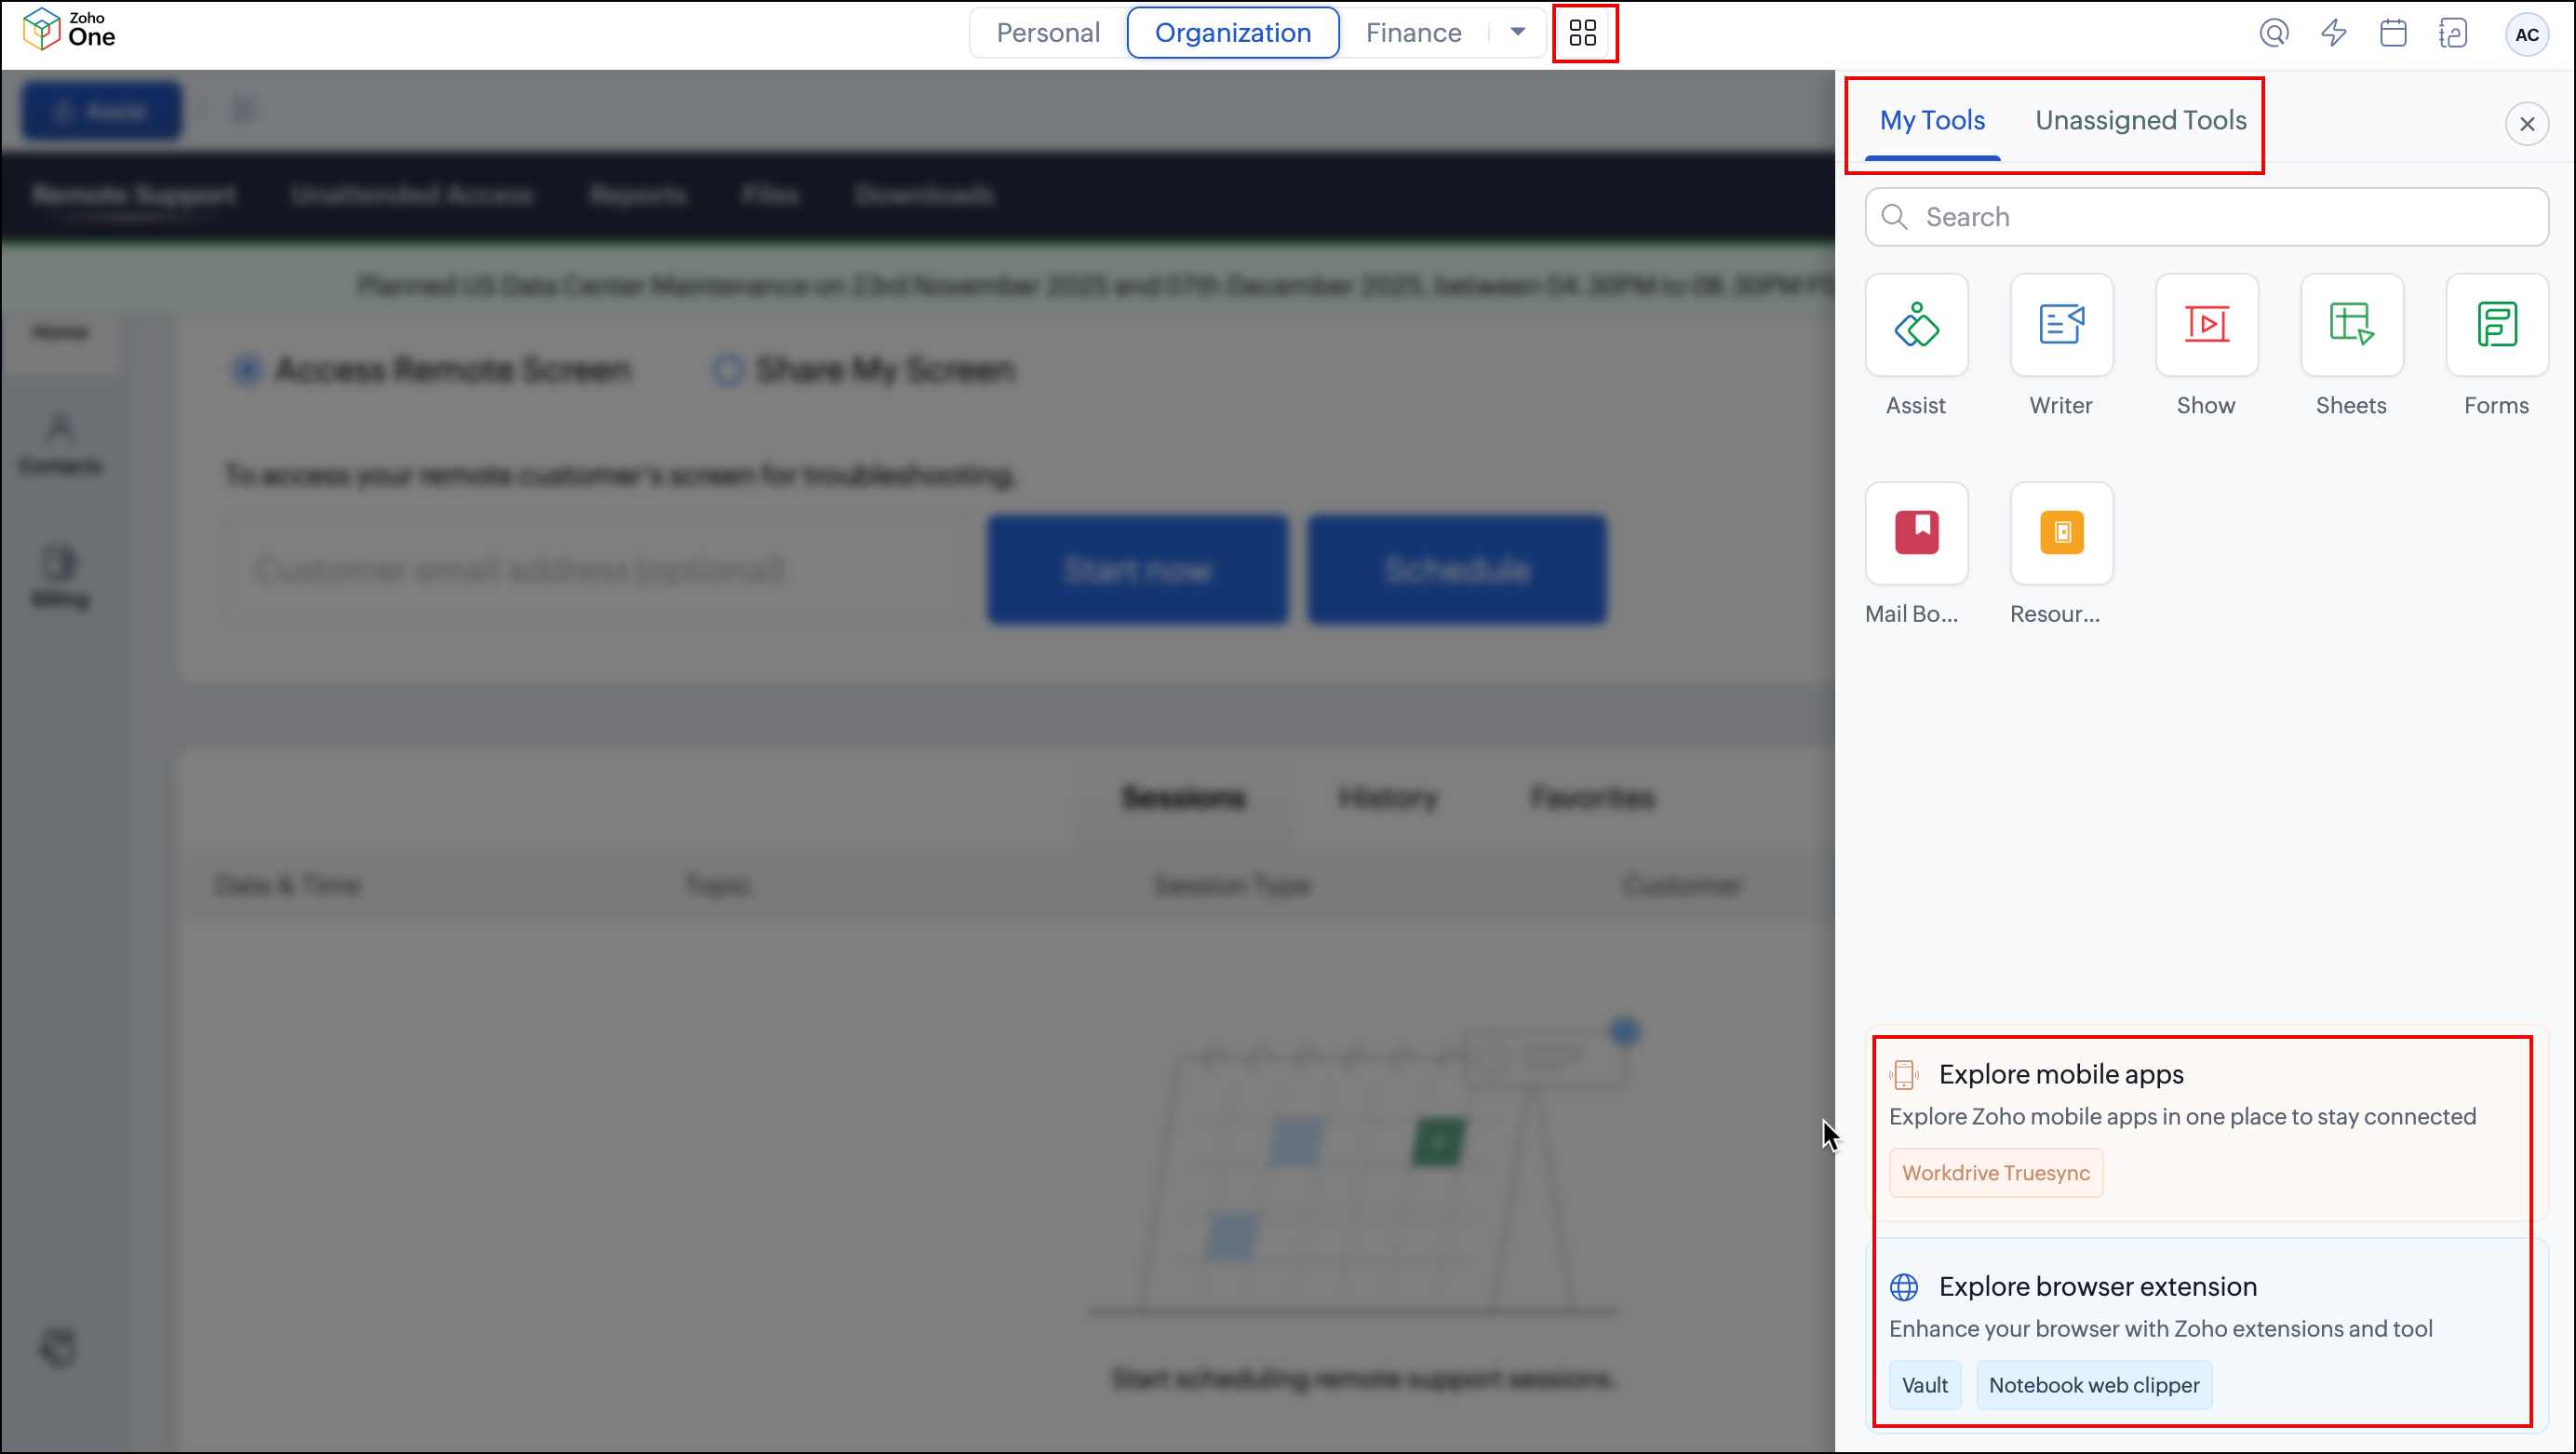Select Access Remote Screen radio option
The width and height of the screenshot is (2576, 1454).
[247, 370]
